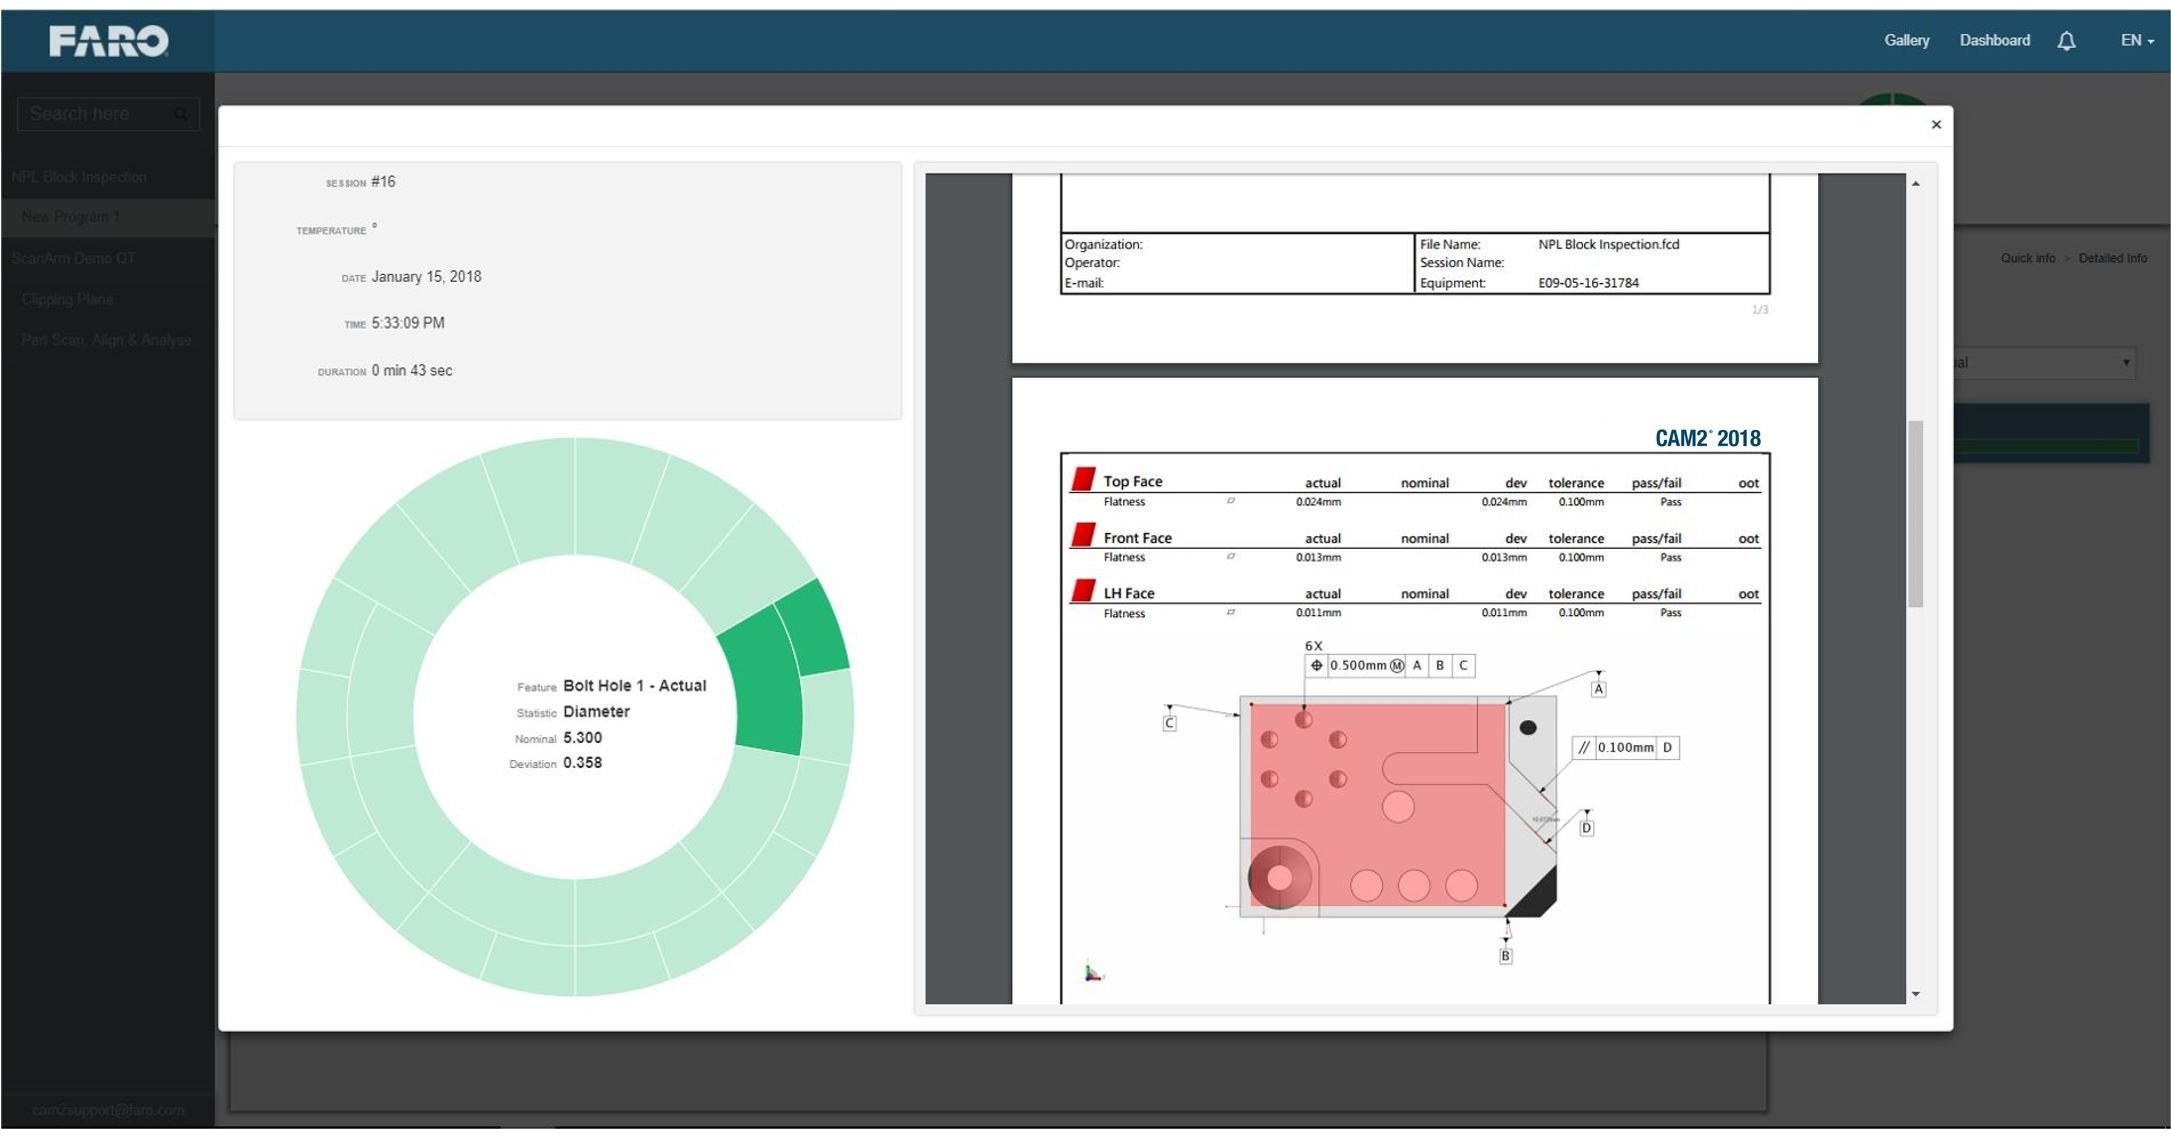This screenshot has width=2171, height=1137.
Task: Click the cam2support@faro.com link
Action: (108, 1110)
